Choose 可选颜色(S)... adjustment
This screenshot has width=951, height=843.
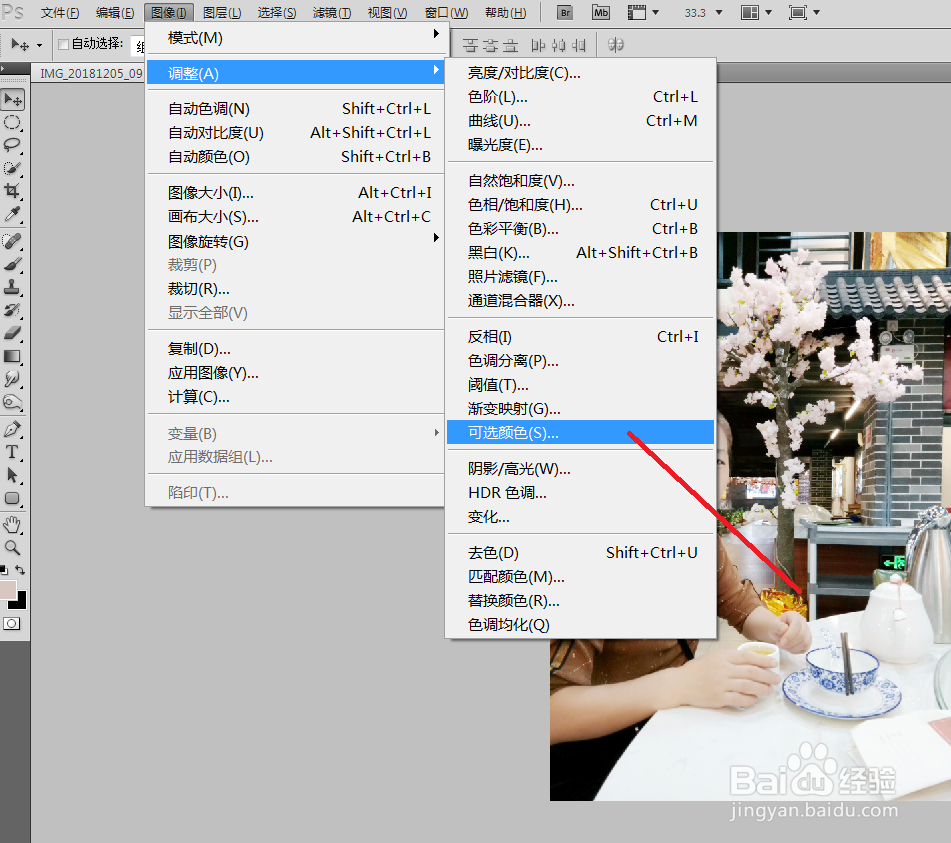click(580, 432)
